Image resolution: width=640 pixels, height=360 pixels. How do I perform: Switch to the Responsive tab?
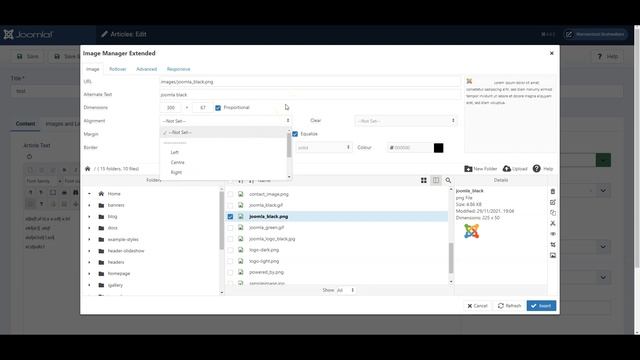pyautogui.click(x=178, y=69)
